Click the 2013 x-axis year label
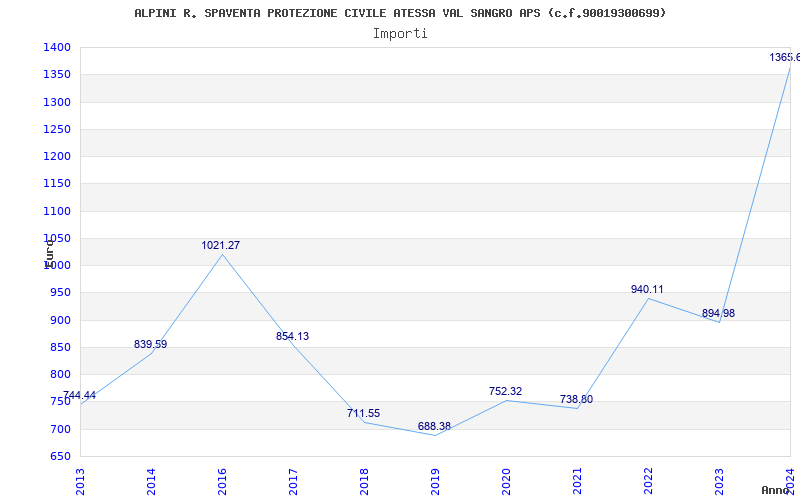The image size is (800, 500). (x=80, y=482)
